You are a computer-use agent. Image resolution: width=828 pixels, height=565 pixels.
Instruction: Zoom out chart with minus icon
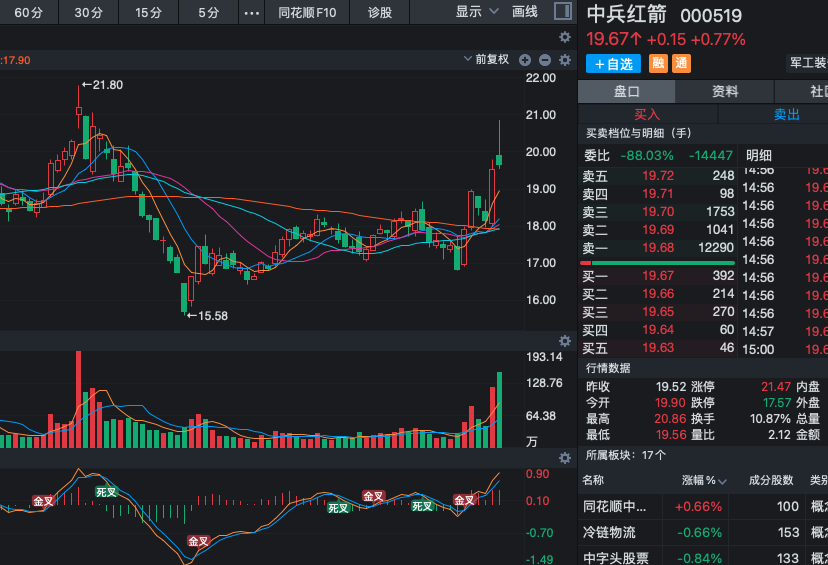click(x=545, y=60)
